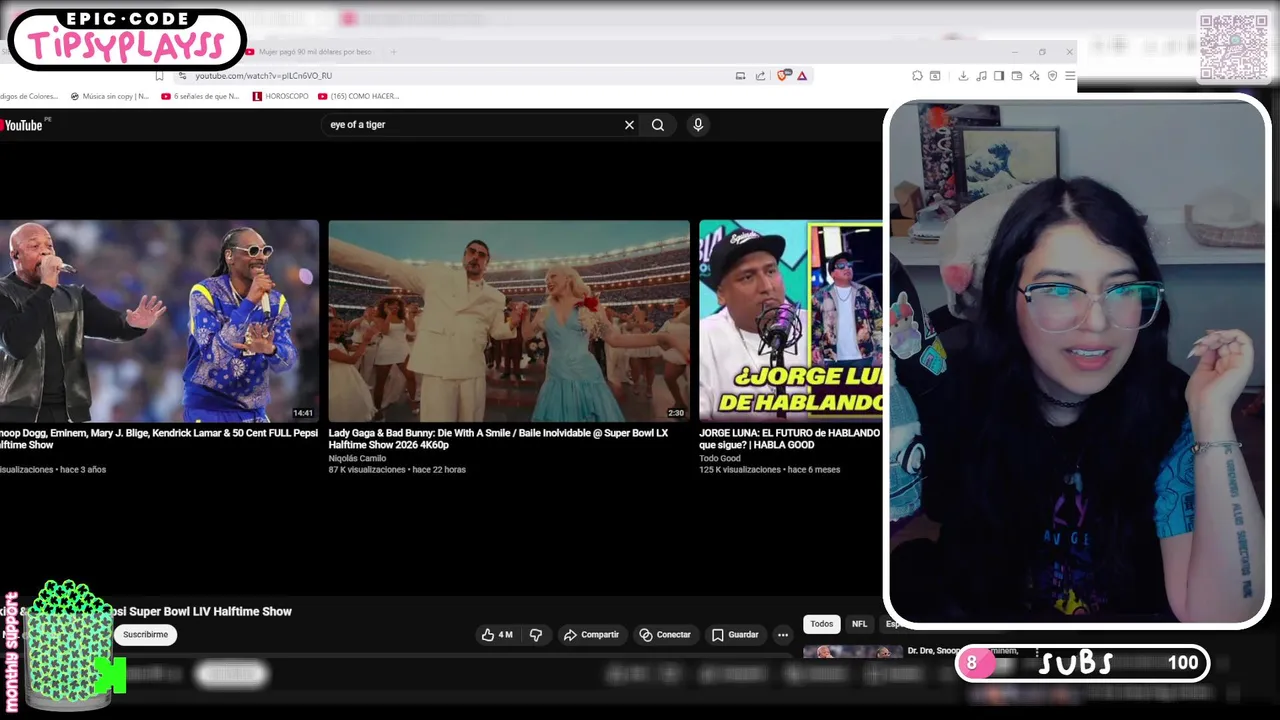This screenshot has width=1280, height=720.
Task: Open the JORGE LUNA video thumbnail
Action: pos(791,321)
